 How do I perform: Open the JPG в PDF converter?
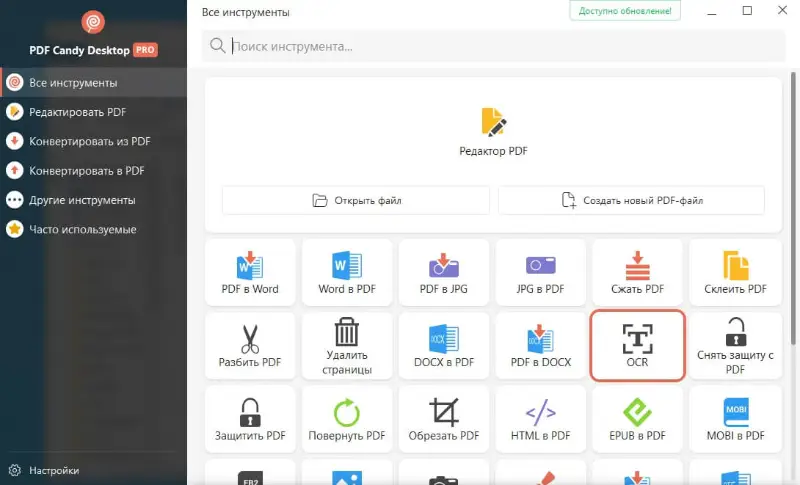(x=540, y=272)
